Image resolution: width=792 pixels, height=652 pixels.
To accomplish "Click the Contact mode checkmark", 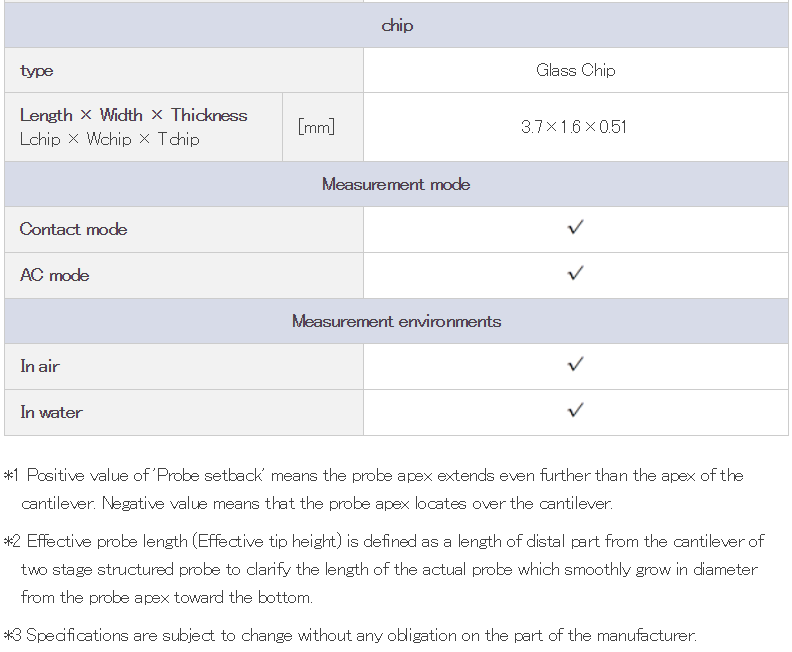I will click(x=575, y=228).
